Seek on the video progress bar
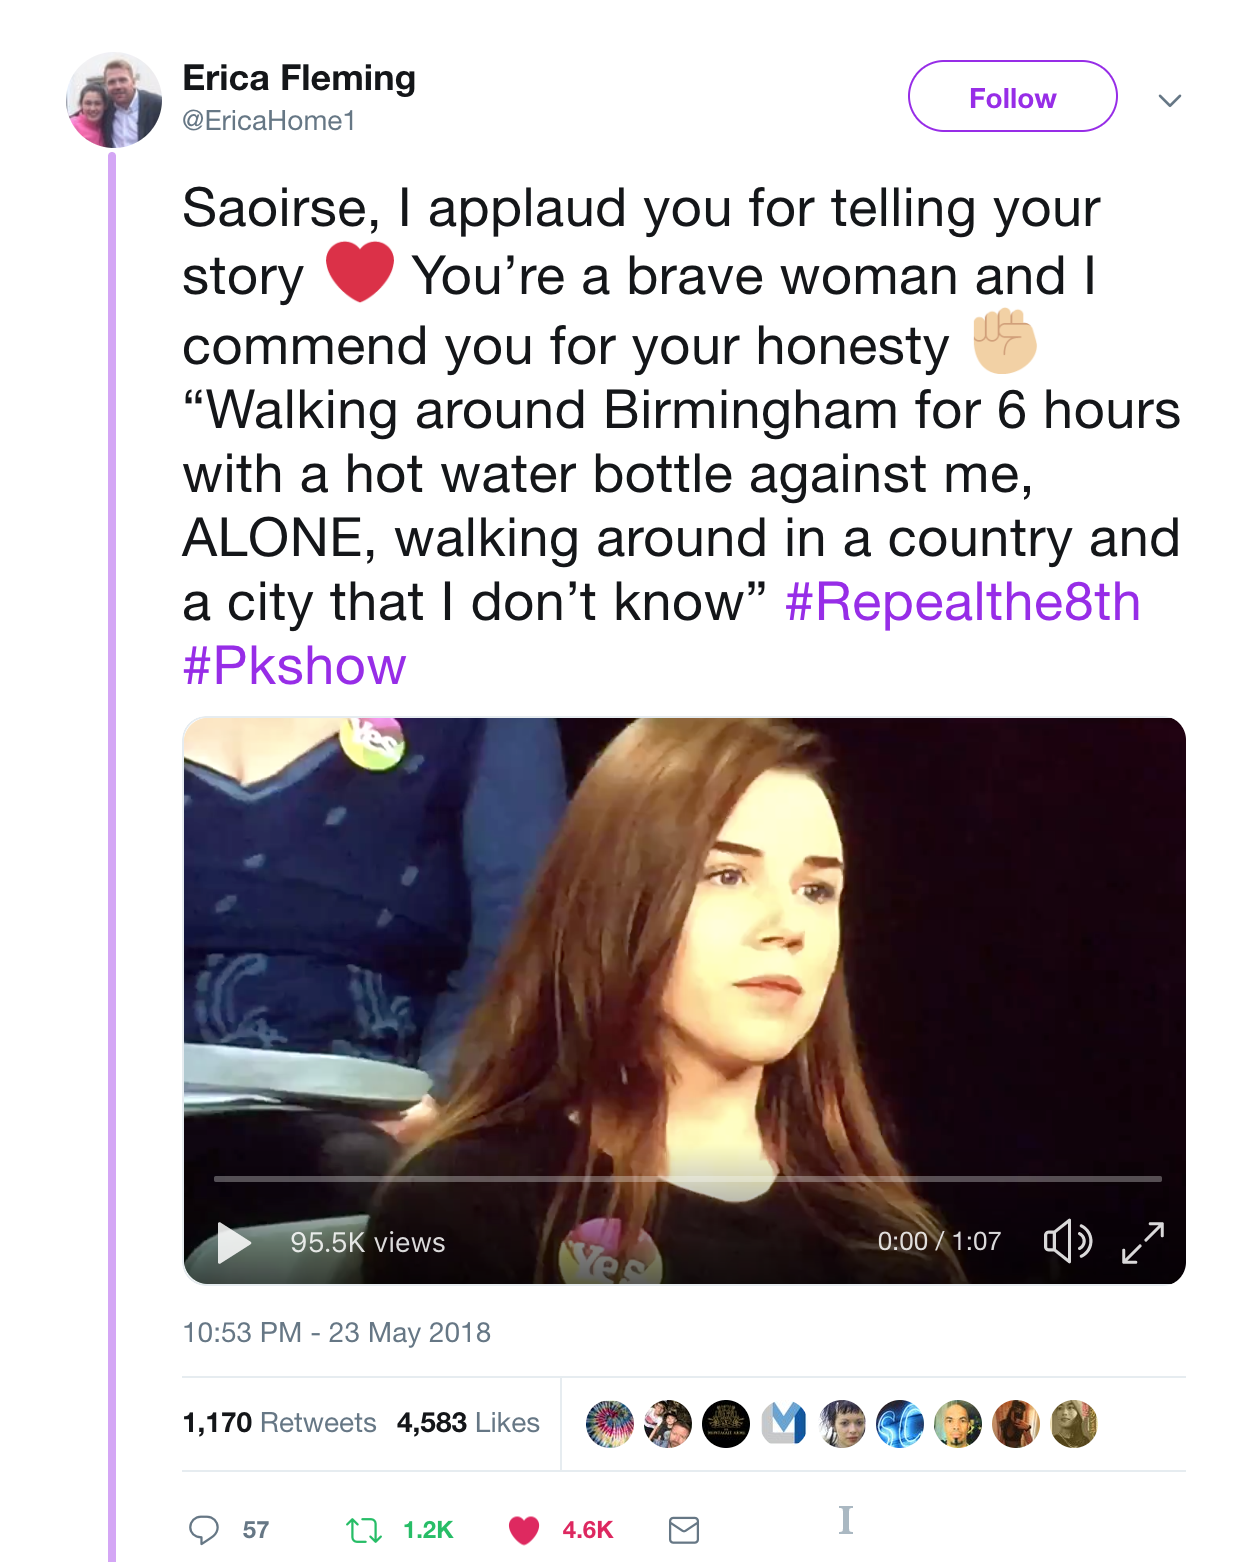1252x1562 pixels. pos(687,1179)
